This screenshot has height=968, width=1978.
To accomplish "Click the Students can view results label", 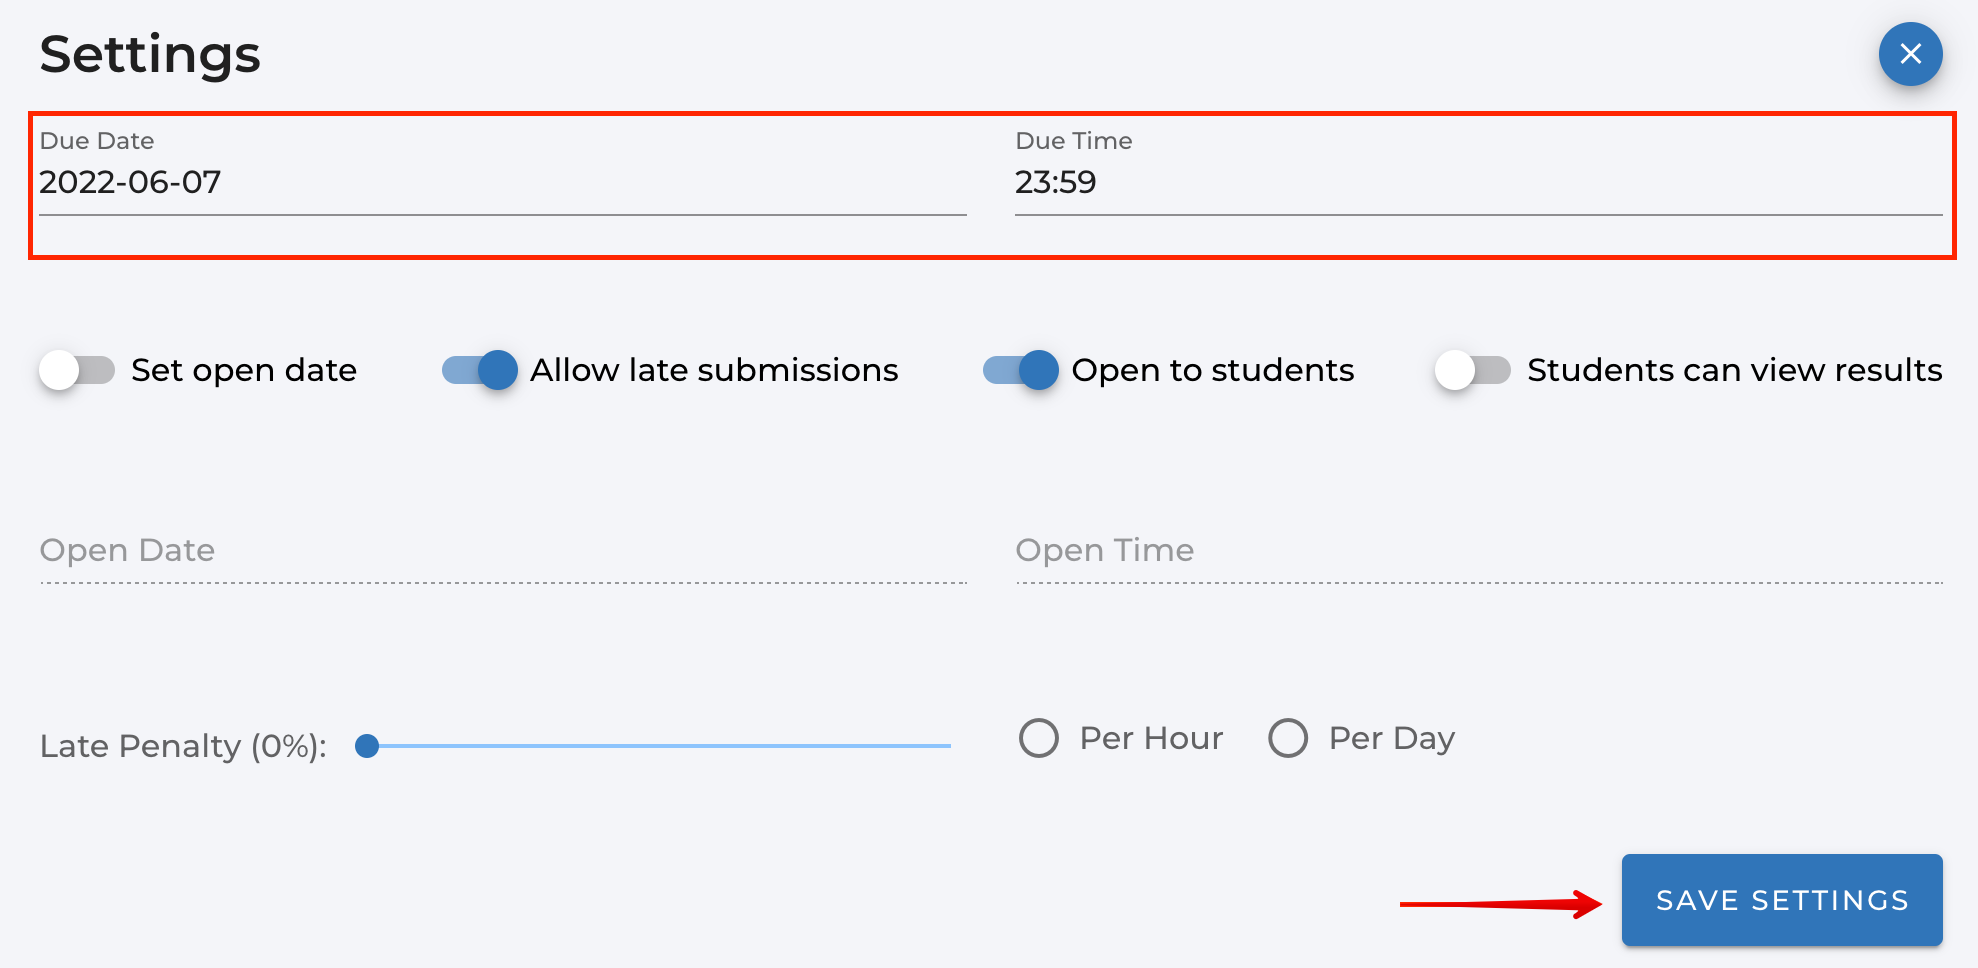I will pyautogui.click(x=1734, y=370).
